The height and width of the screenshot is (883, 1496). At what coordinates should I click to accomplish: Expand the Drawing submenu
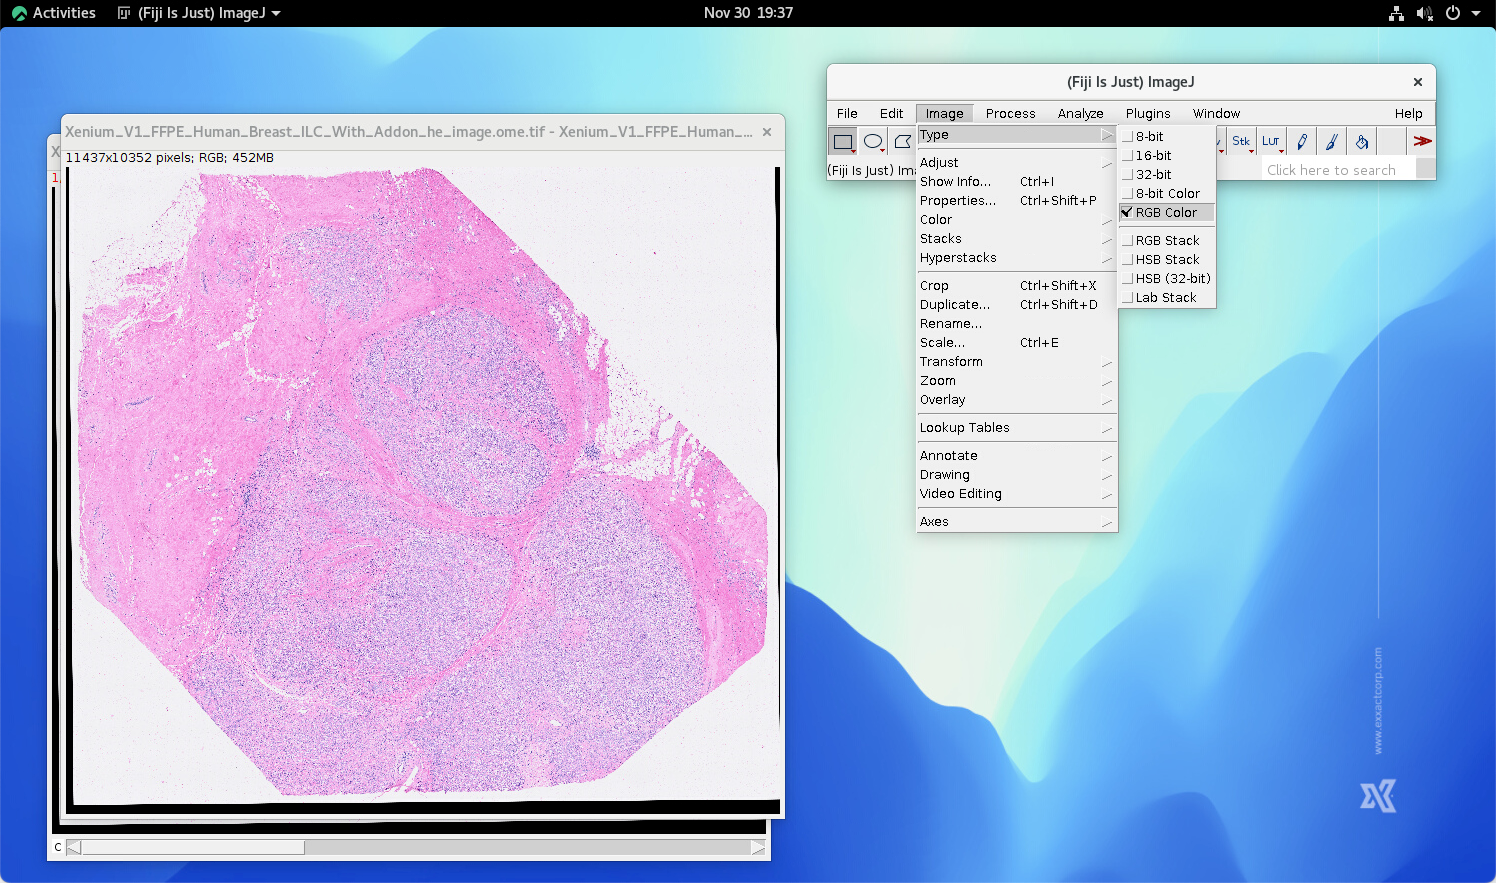coord(1016,474)
